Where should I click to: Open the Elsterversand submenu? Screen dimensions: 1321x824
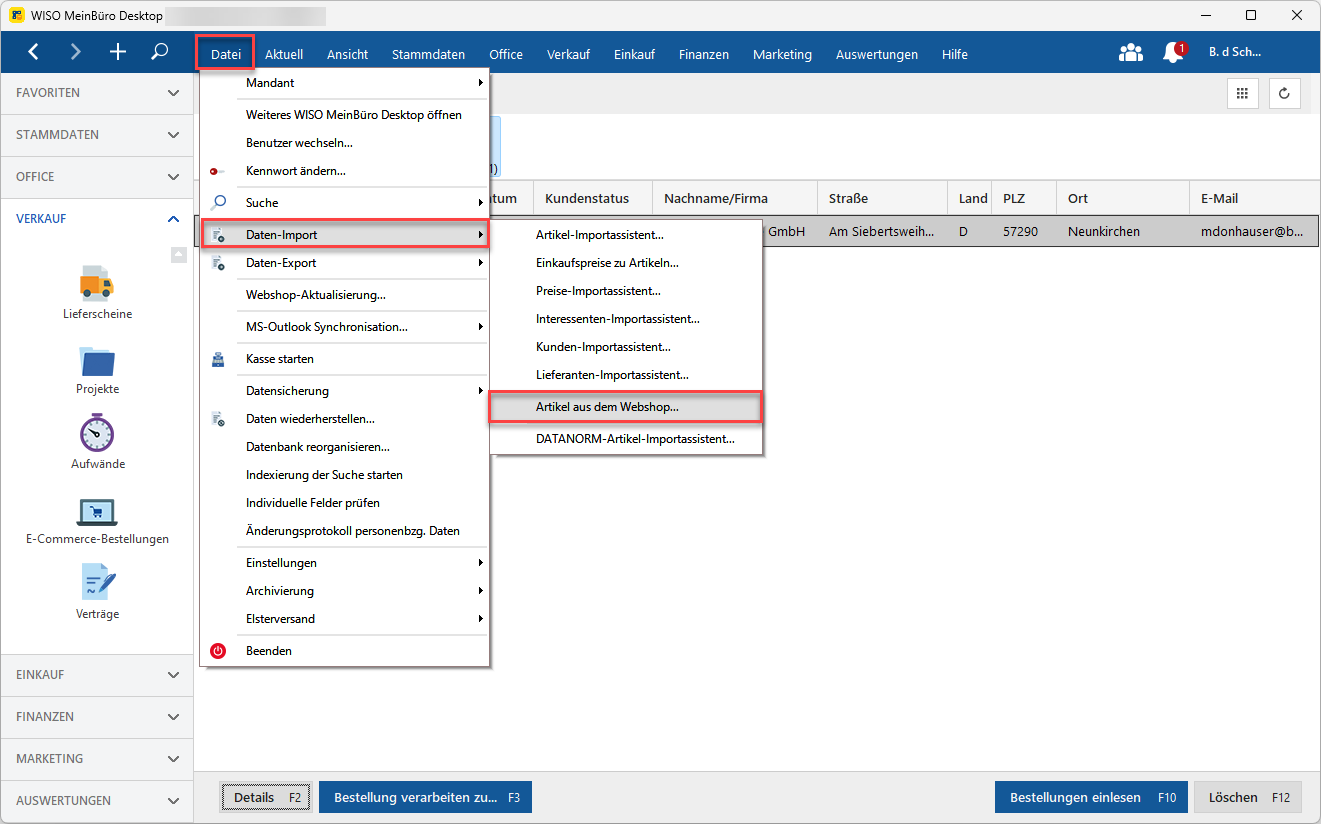point(345,619)
